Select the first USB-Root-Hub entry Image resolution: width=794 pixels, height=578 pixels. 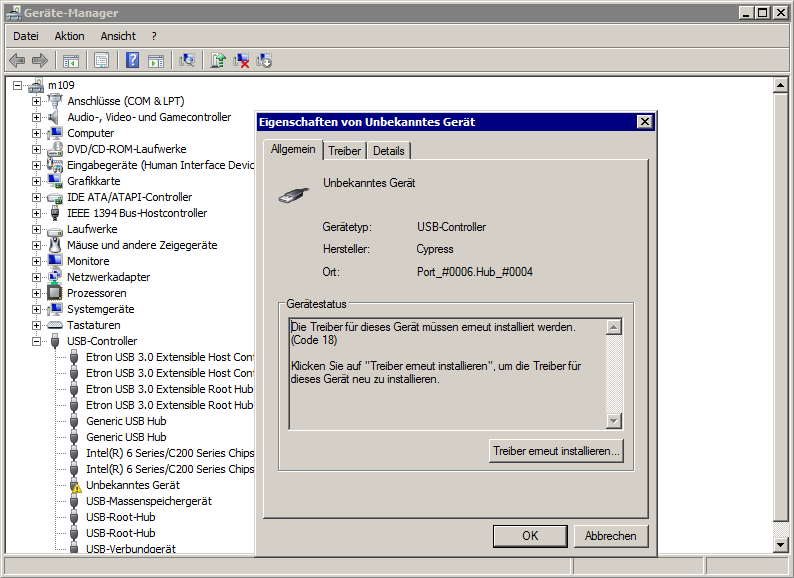121,517
